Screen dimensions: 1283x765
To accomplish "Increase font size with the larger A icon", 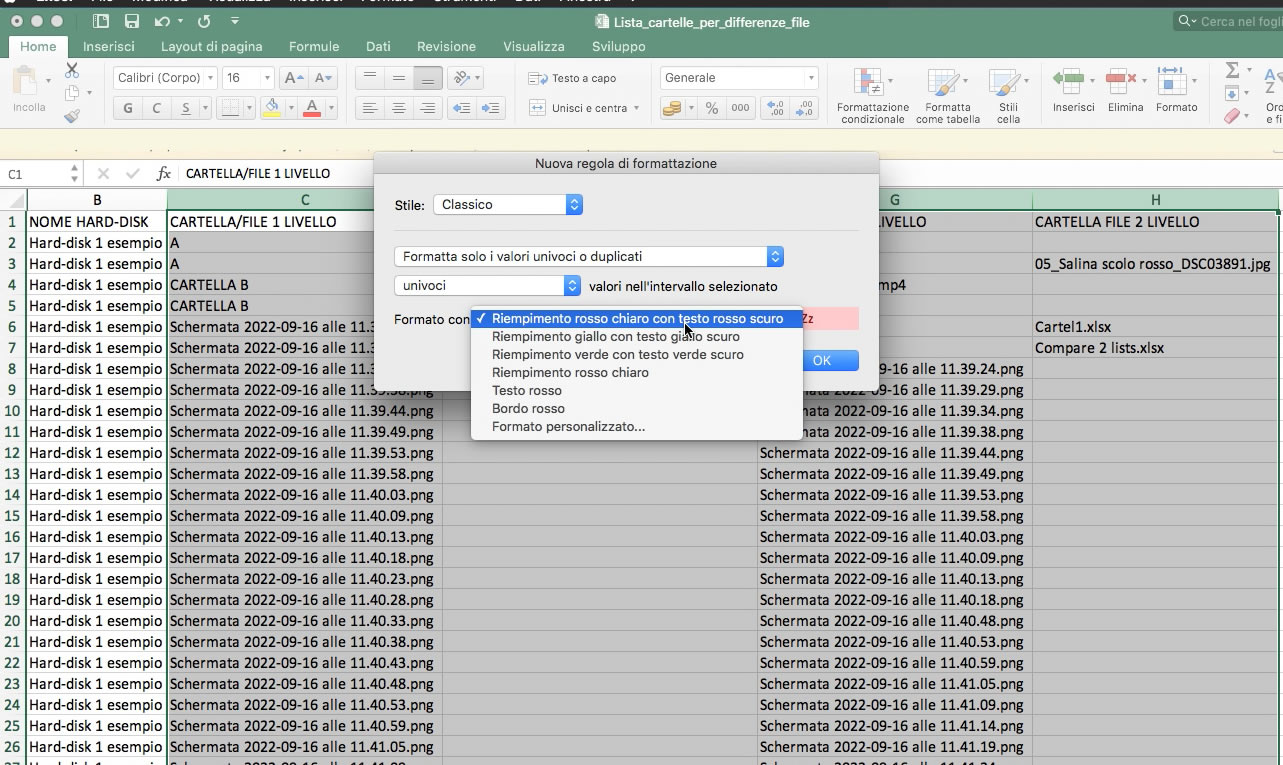I will pos(293,78).
